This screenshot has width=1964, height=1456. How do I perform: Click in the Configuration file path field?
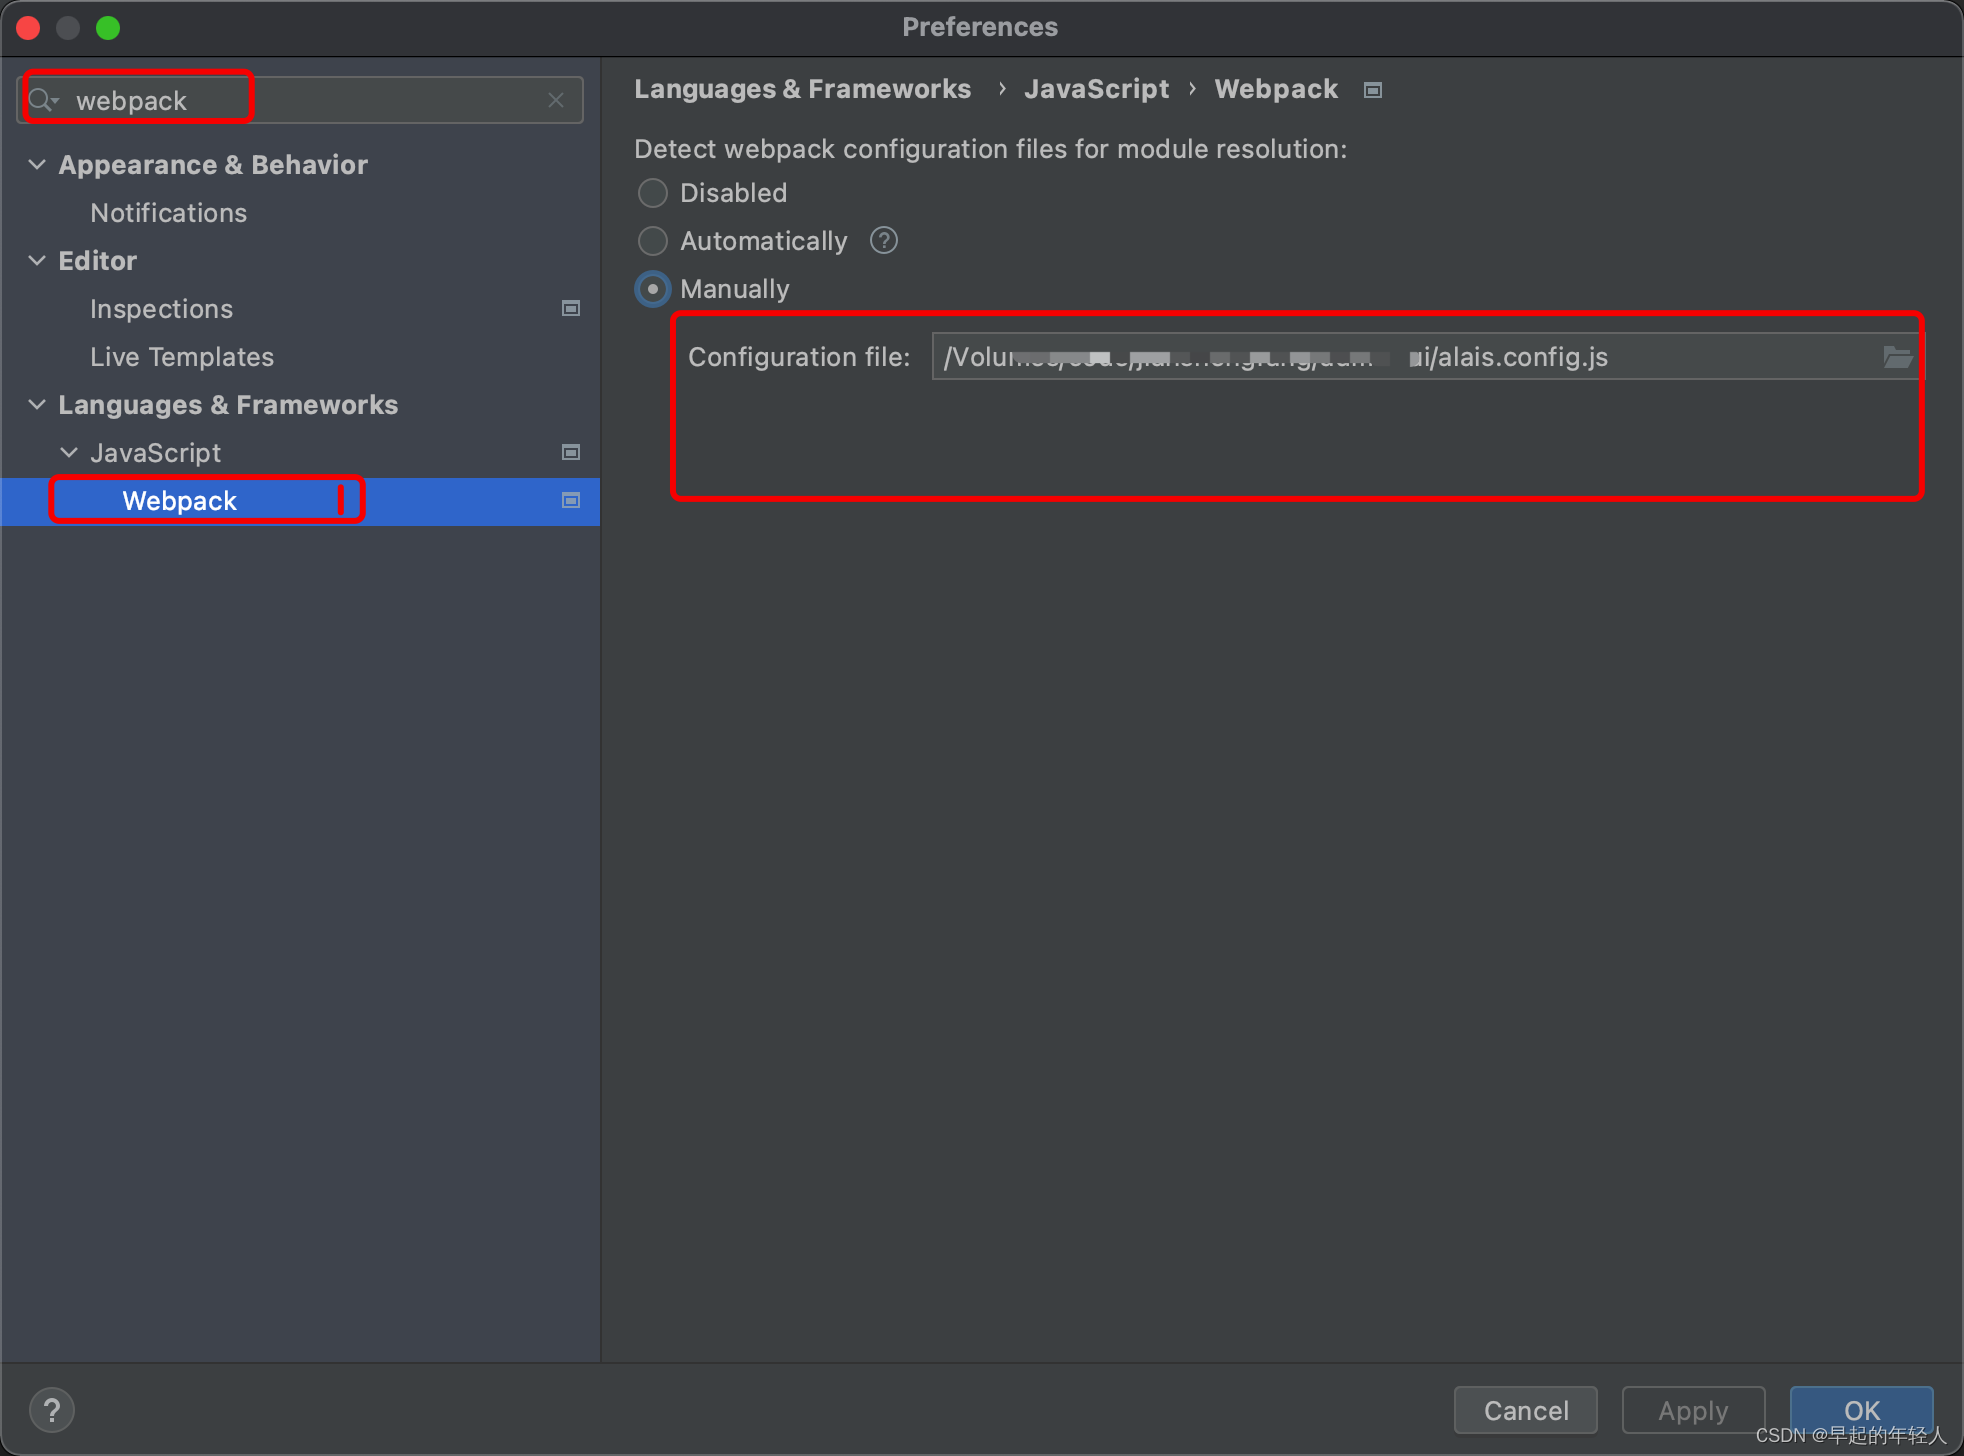pyautogui.click(x=1400, y=357)
